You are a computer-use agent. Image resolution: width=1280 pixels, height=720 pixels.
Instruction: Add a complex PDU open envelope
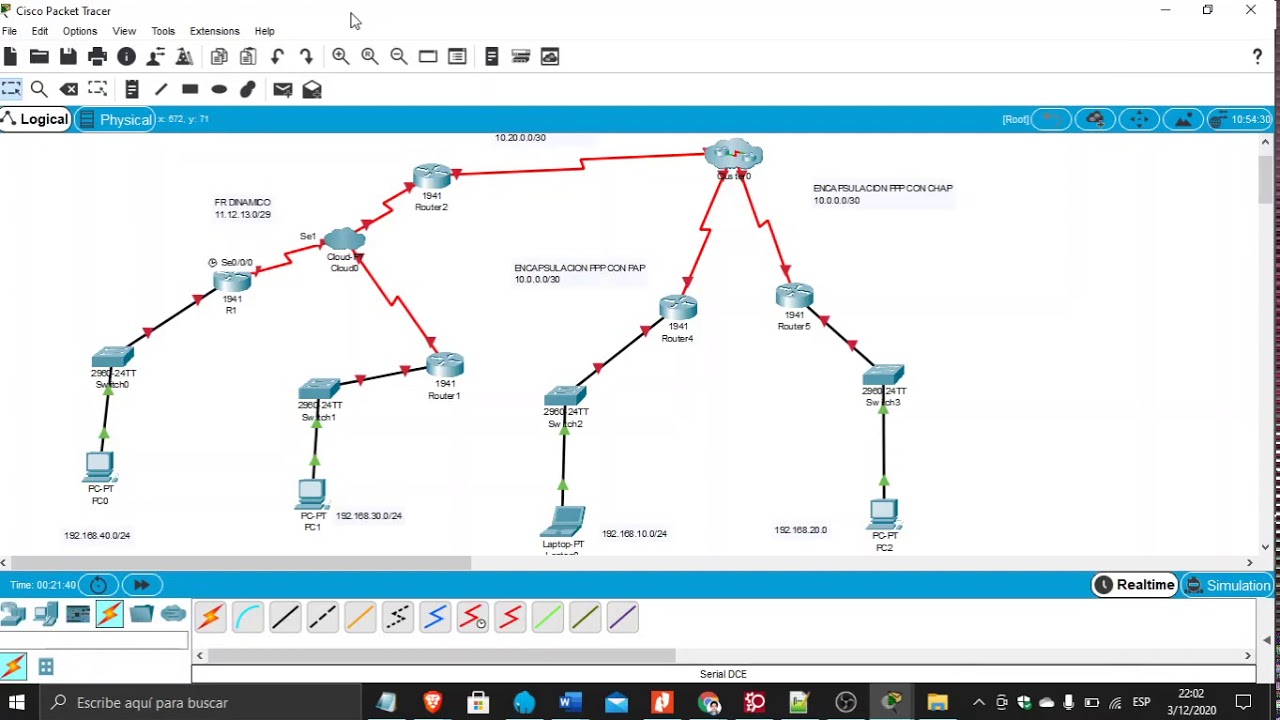tap(312, 89)
